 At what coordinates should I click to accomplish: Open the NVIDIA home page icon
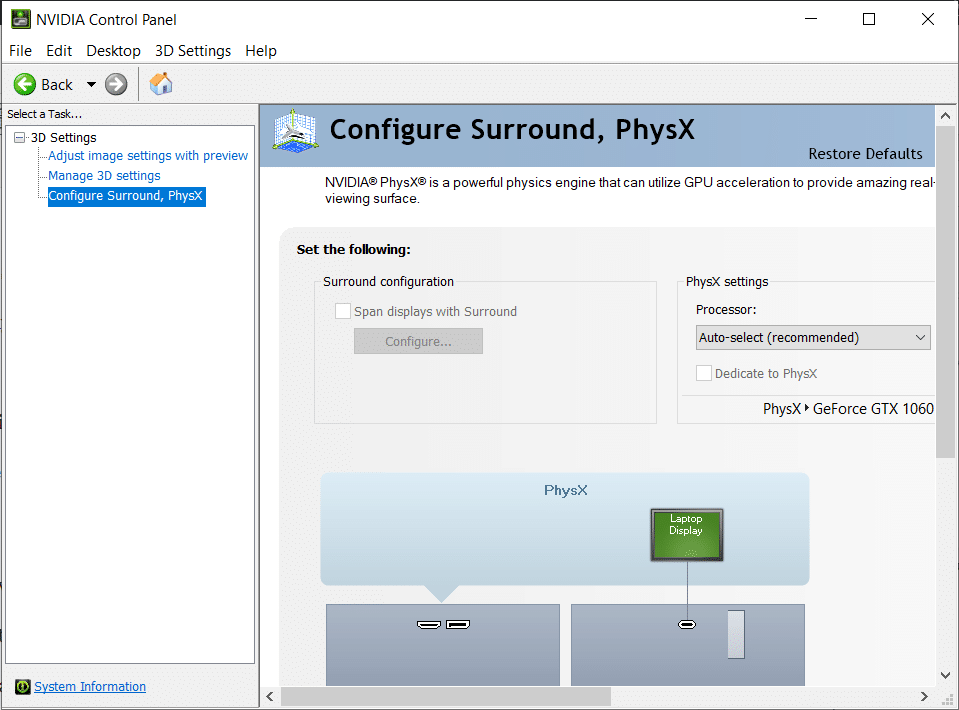pyautogui.click(x=160, y=84)
